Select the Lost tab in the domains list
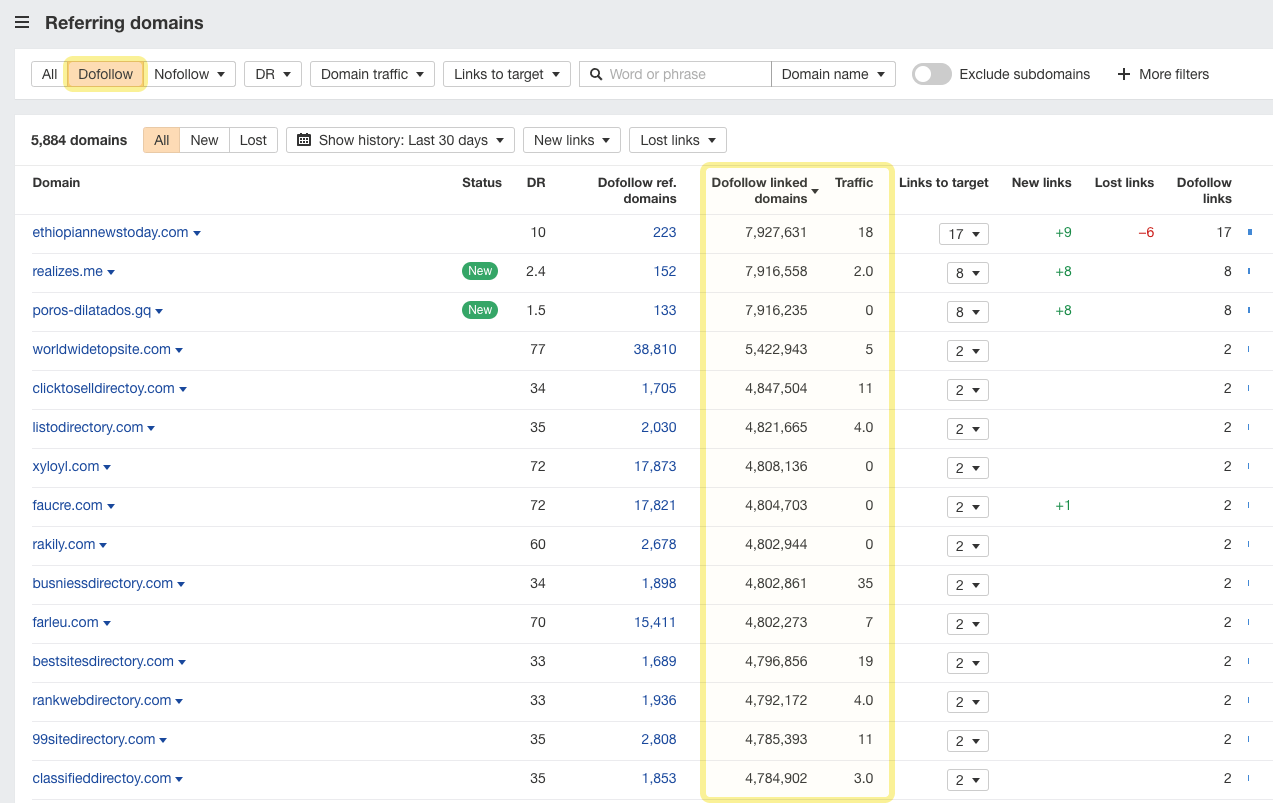 (x=253, y=140)
